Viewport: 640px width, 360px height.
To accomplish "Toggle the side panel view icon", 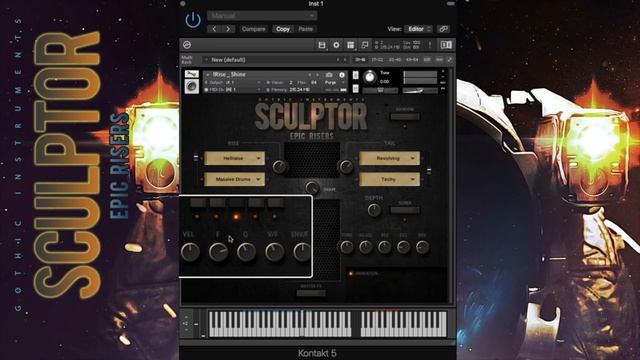I will click(446, 45).
